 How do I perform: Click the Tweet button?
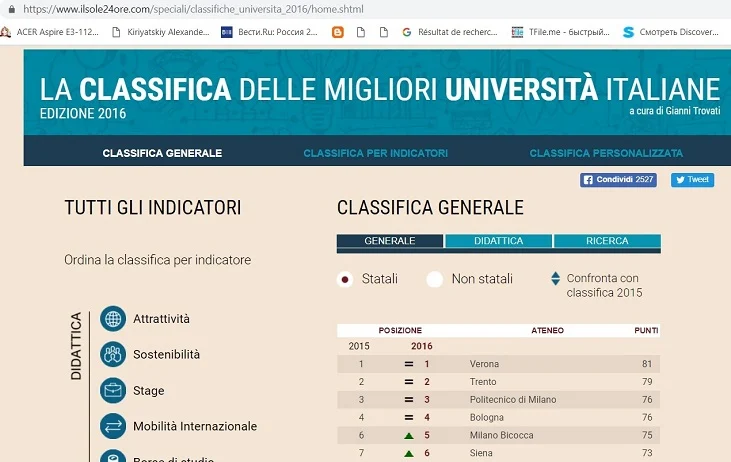[x=692, y=180]
